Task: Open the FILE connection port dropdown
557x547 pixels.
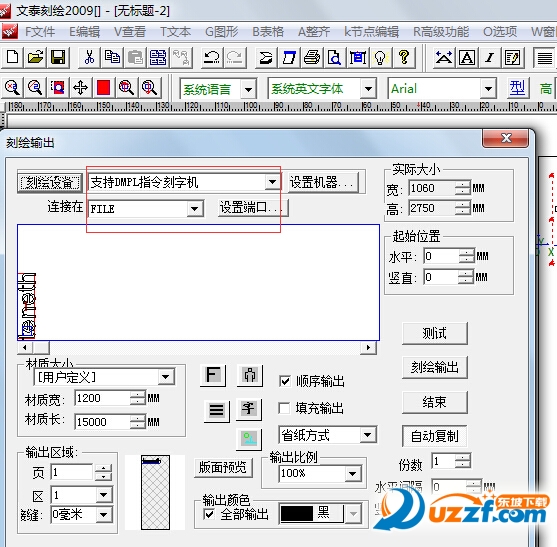Action: point(195,208)
